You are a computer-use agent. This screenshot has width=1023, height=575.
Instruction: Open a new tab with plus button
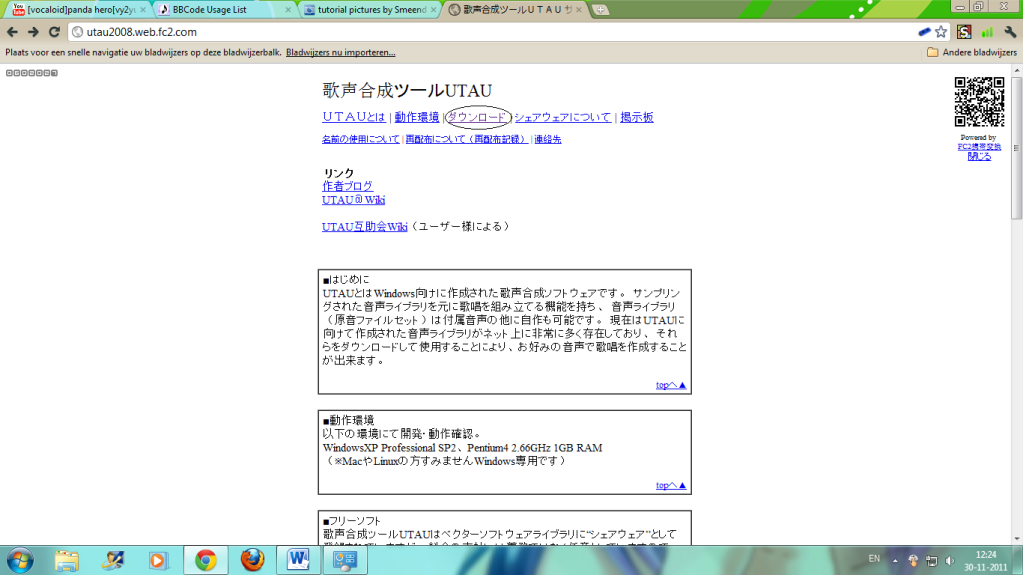(600, 10)
